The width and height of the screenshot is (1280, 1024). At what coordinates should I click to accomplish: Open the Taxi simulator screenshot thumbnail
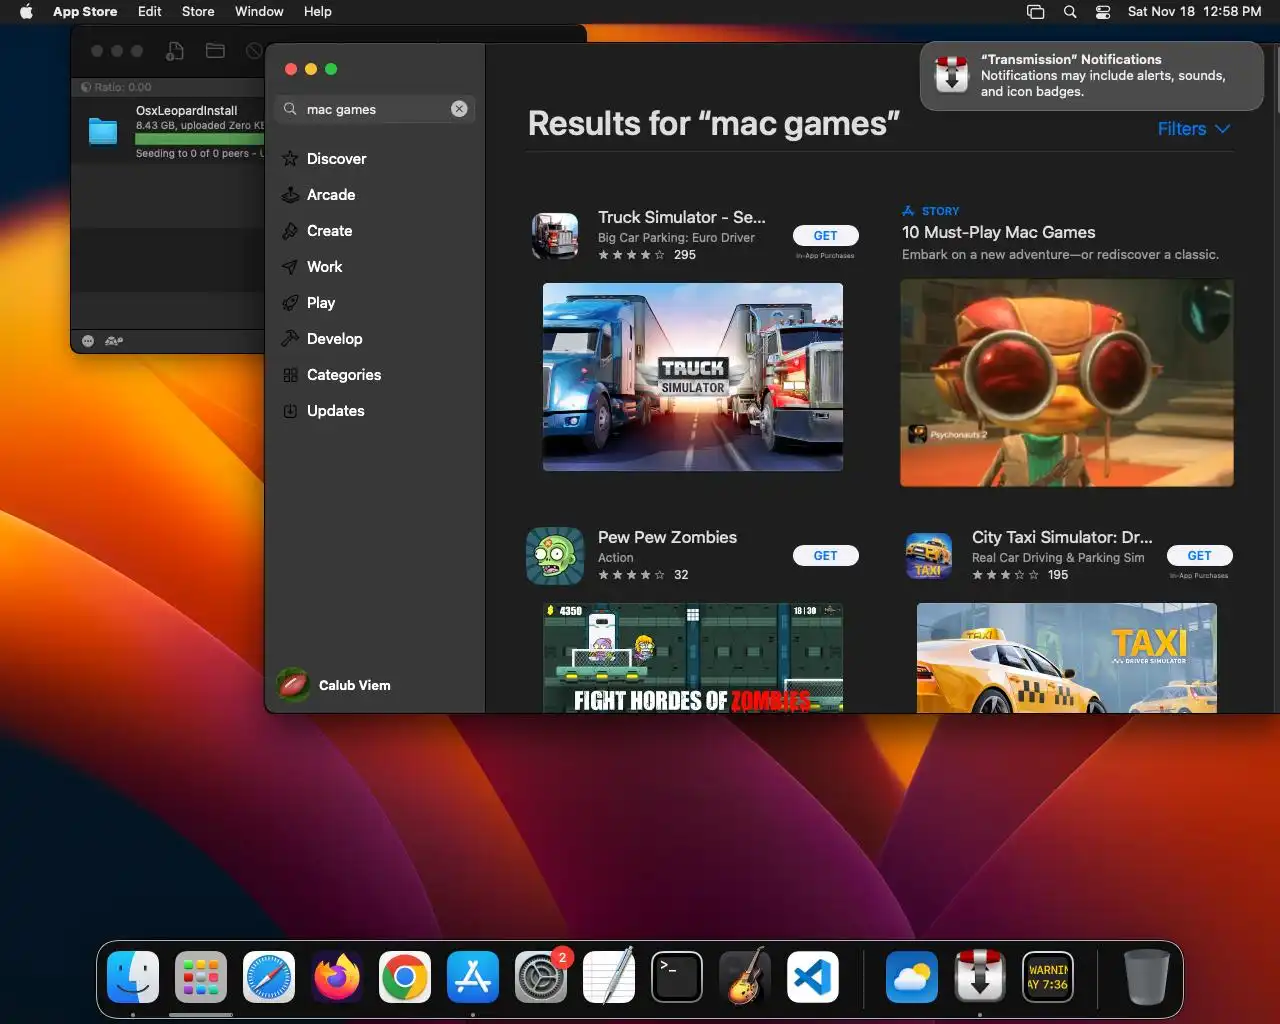coord(1067,658)
